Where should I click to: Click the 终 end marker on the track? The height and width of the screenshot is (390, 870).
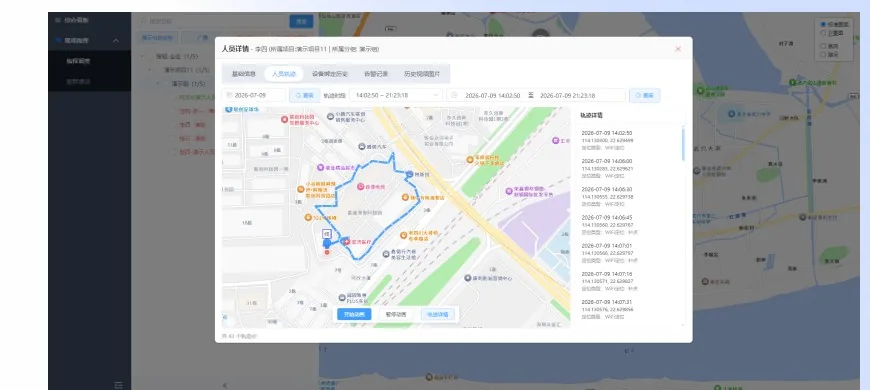327,234
